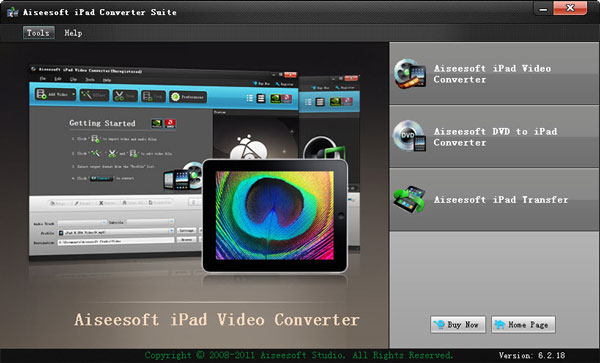This screenshot has height=363, width=600.
Task: Click the Aiseesoft app icon in the title bar
Action: click(x=13, y=12)
